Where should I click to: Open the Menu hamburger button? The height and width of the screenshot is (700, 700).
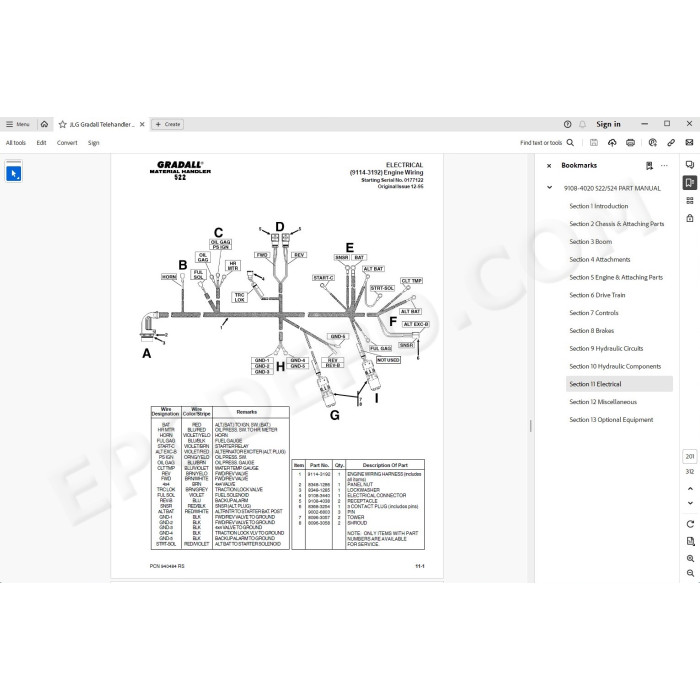[x=17, y=124]
